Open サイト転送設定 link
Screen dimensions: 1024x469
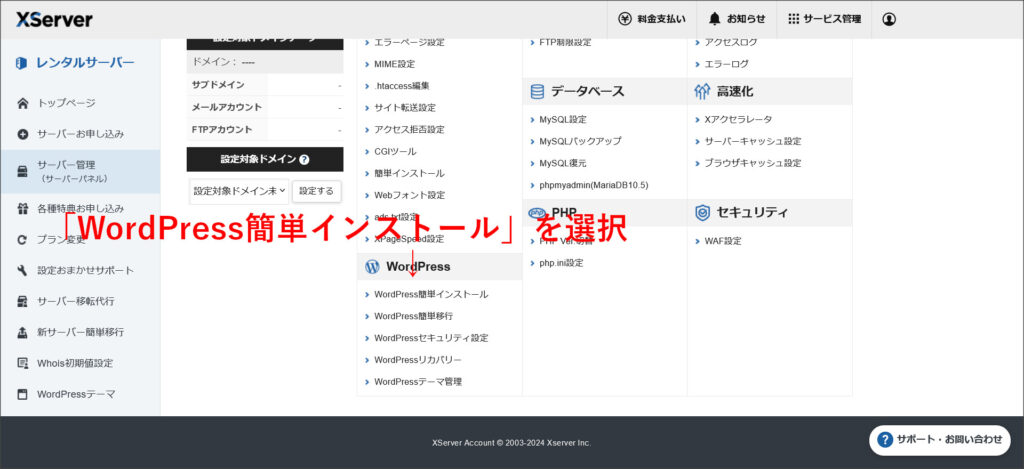pos(405,108)
